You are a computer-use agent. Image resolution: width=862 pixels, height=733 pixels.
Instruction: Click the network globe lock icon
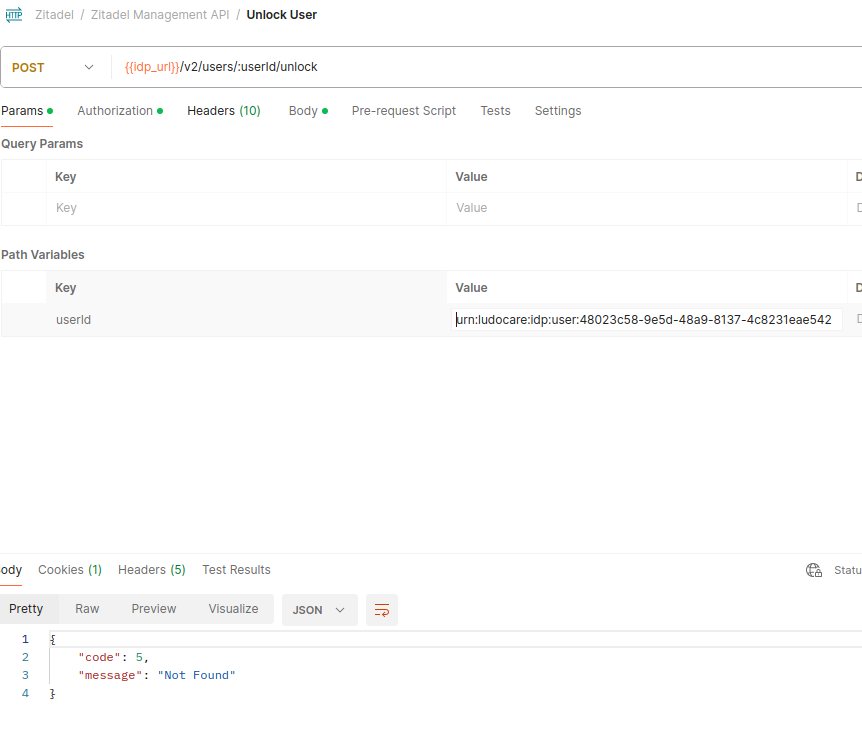[x=814, y=570]
